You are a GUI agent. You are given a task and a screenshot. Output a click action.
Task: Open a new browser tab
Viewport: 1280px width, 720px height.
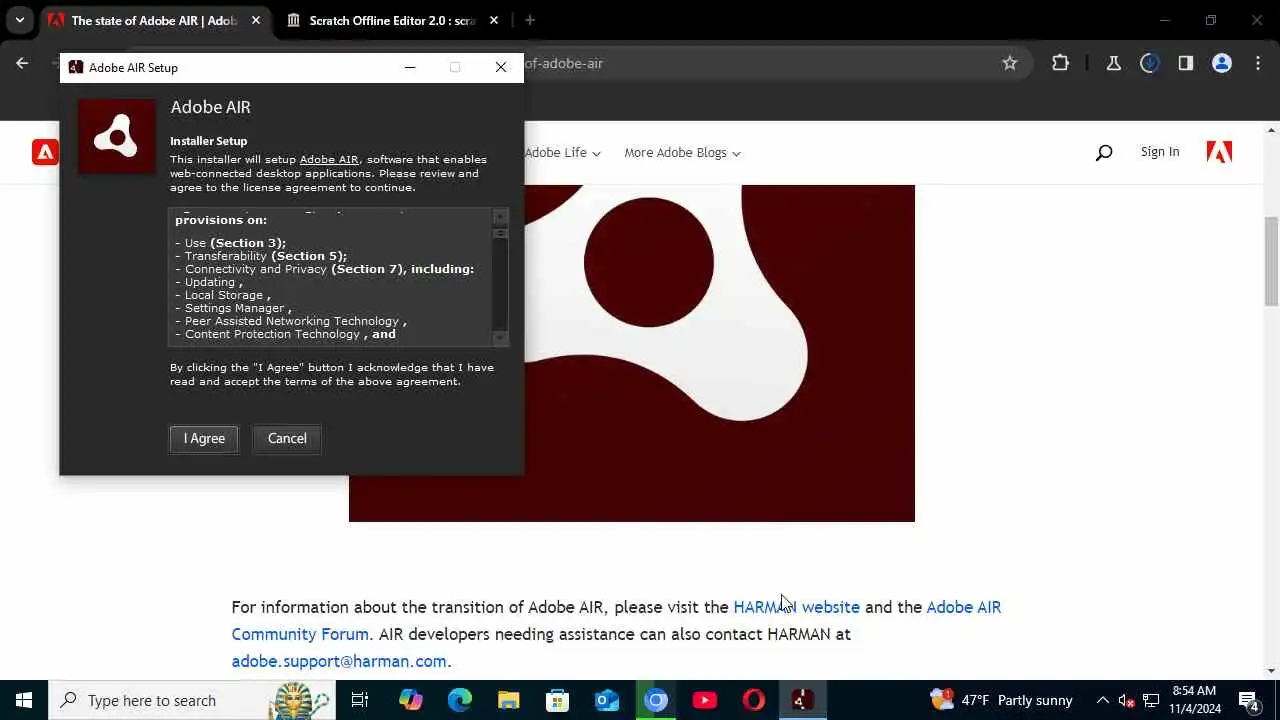(x=530, y=20)
